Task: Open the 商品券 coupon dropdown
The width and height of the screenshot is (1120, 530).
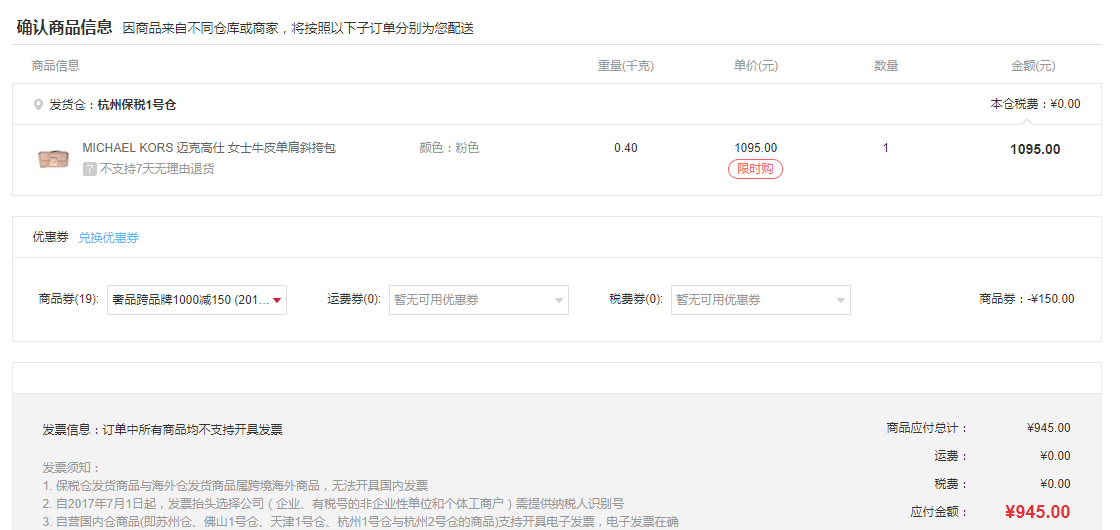Action: point(196,300)
